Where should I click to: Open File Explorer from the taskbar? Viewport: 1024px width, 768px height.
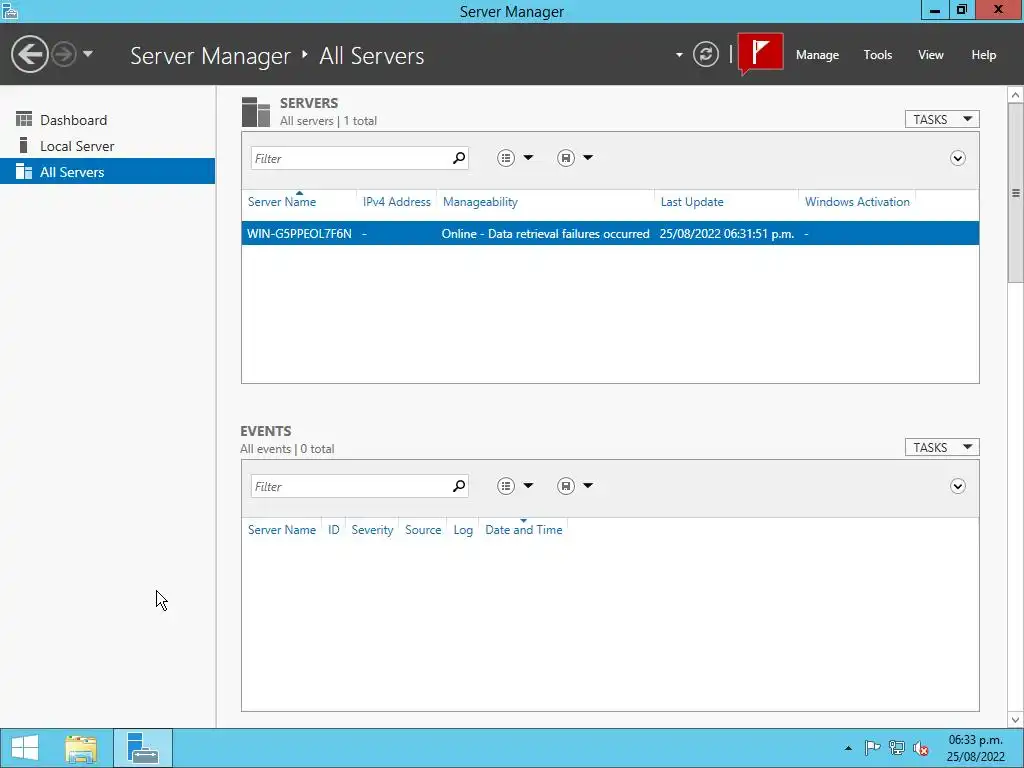tap(81, 748)
